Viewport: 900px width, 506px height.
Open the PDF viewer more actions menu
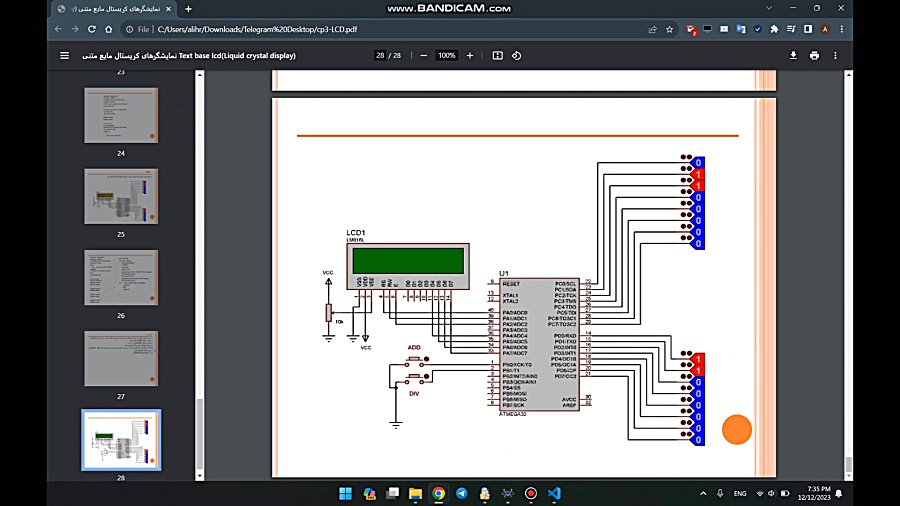pos(835,56)
